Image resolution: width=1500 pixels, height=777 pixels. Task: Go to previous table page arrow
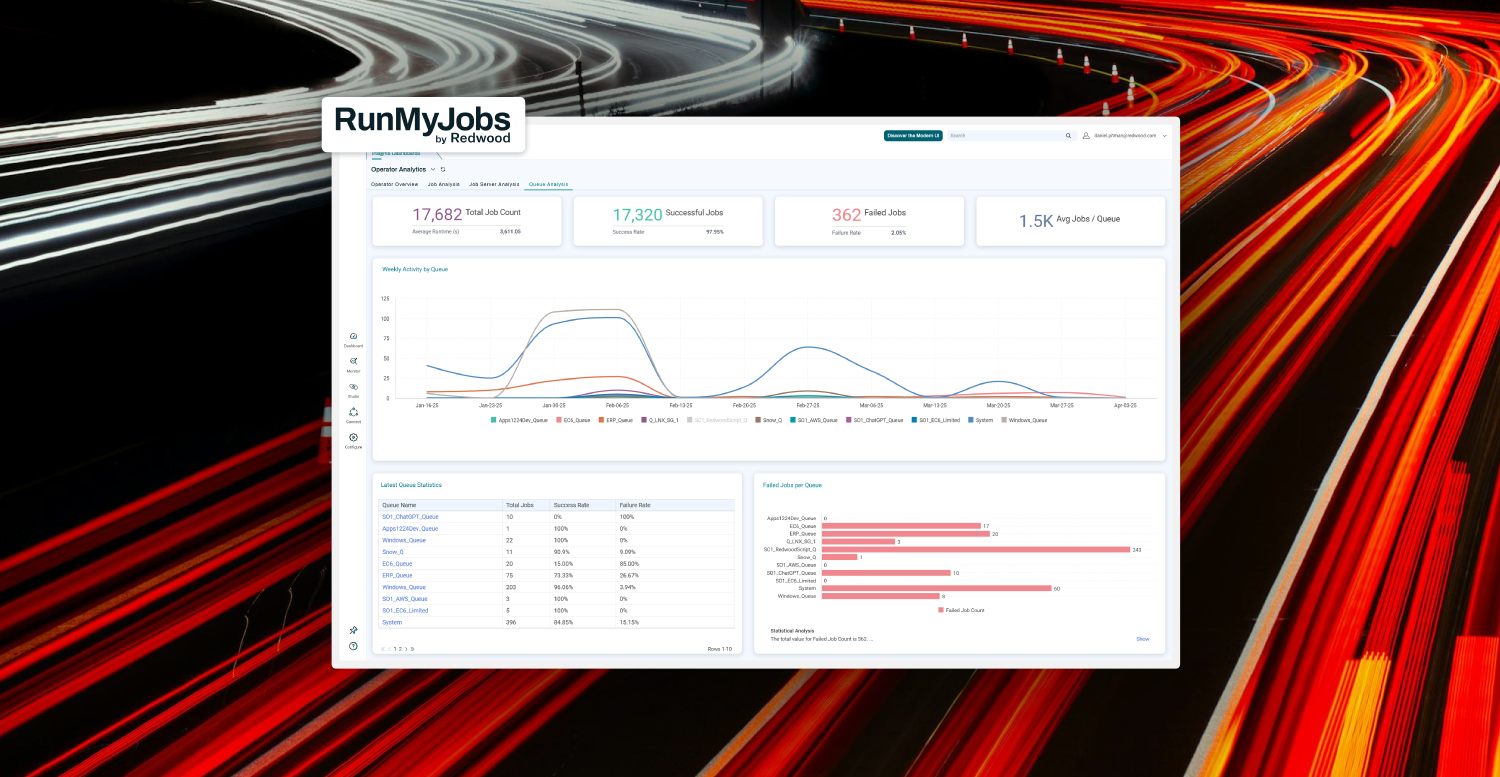(x=389, y=649)
